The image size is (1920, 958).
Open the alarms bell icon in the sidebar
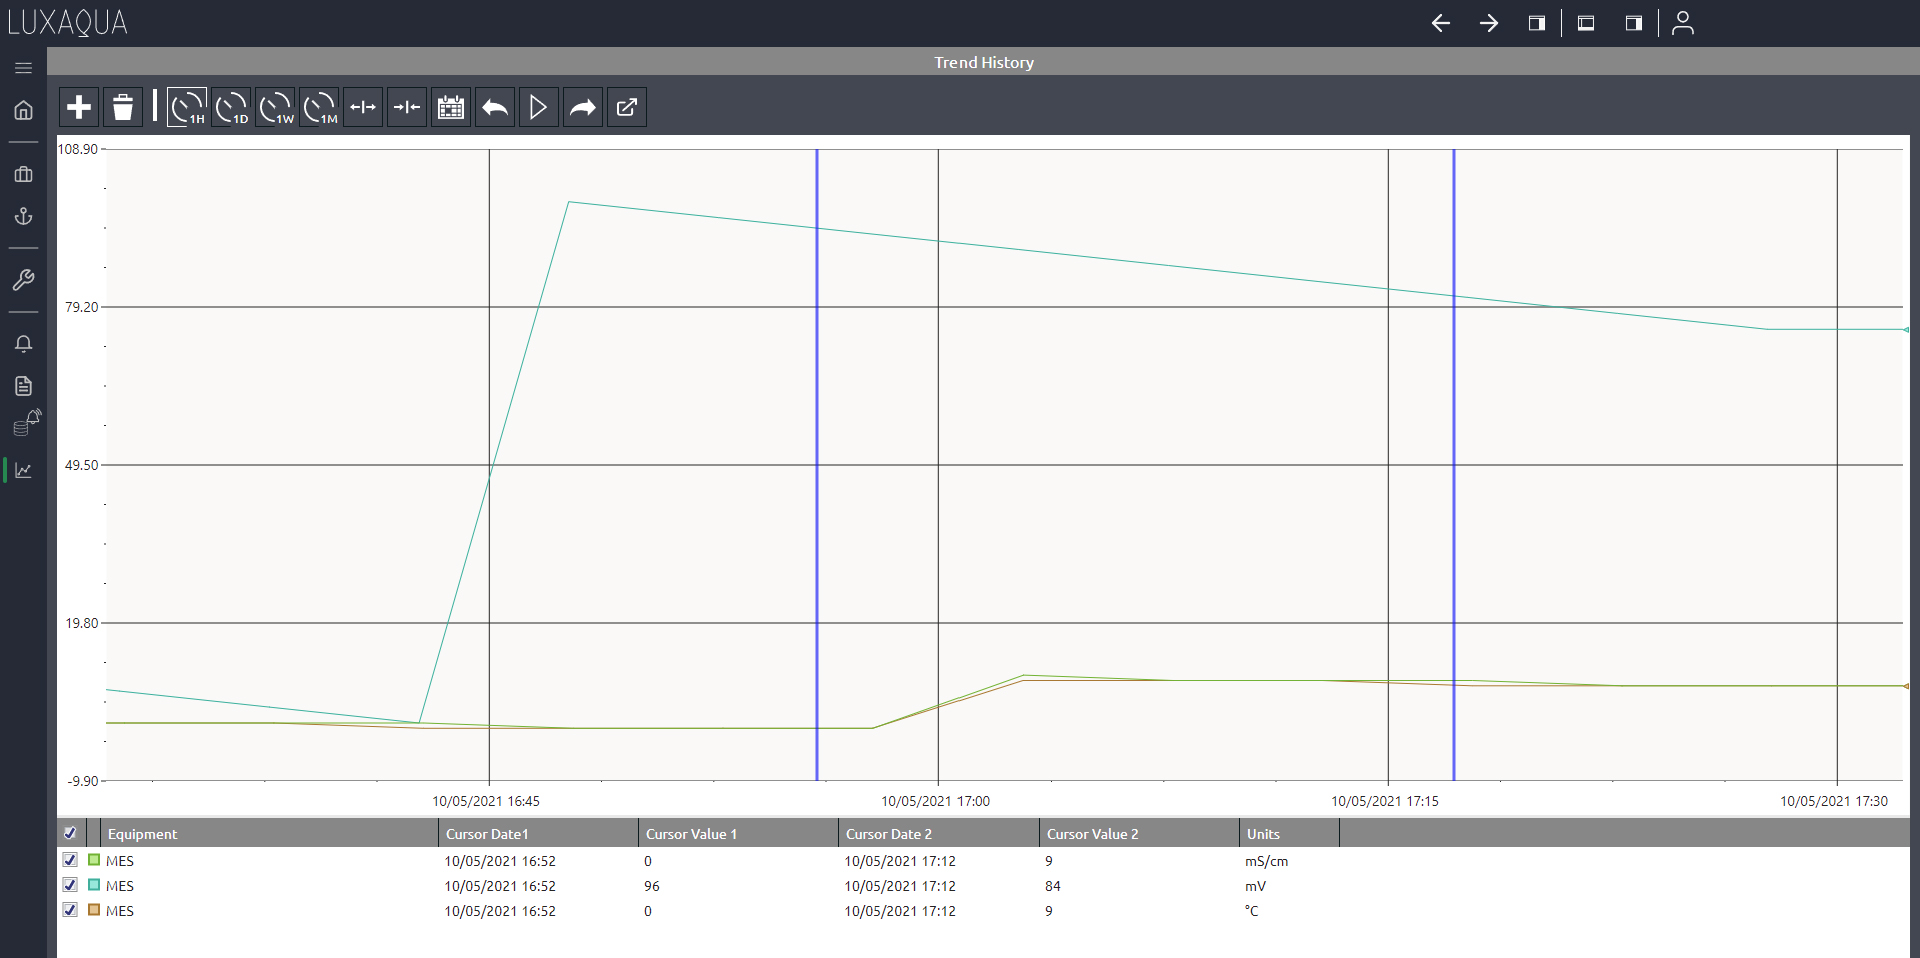[23, 343]
